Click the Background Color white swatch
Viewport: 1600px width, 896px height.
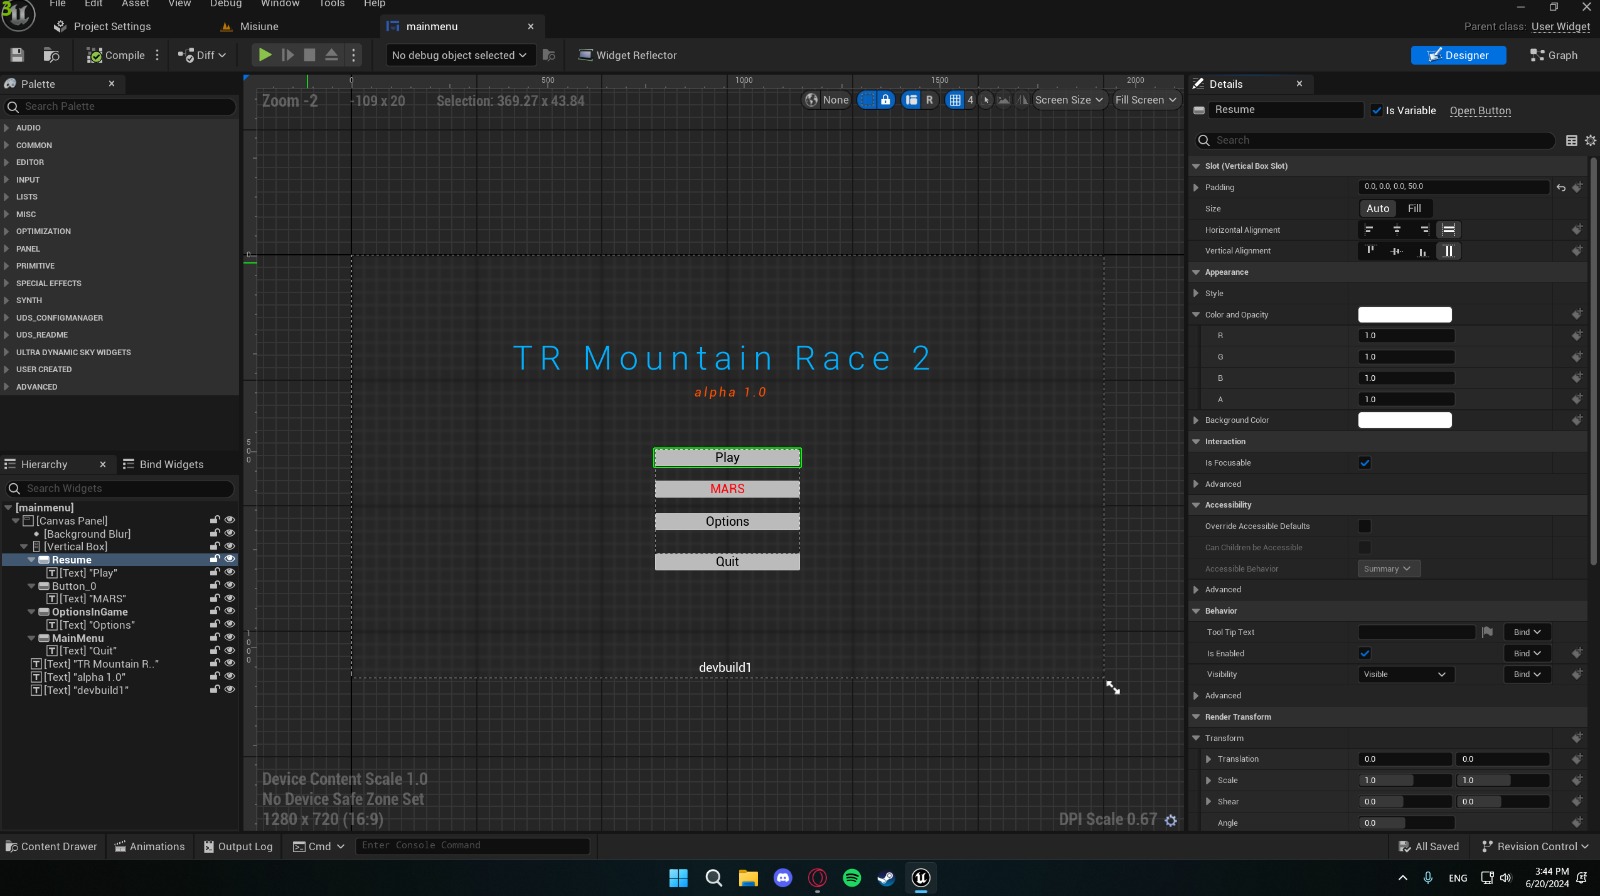(x=1404, y=420)
